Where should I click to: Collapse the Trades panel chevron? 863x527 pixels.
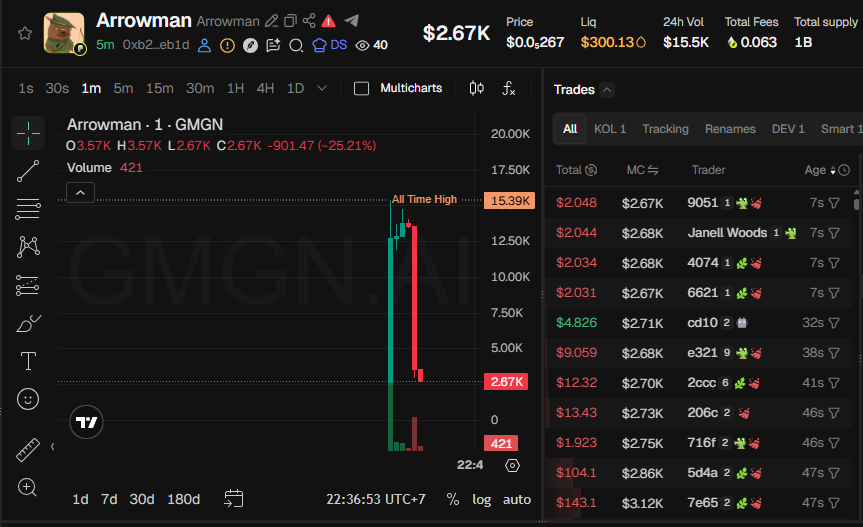point(607,90)
